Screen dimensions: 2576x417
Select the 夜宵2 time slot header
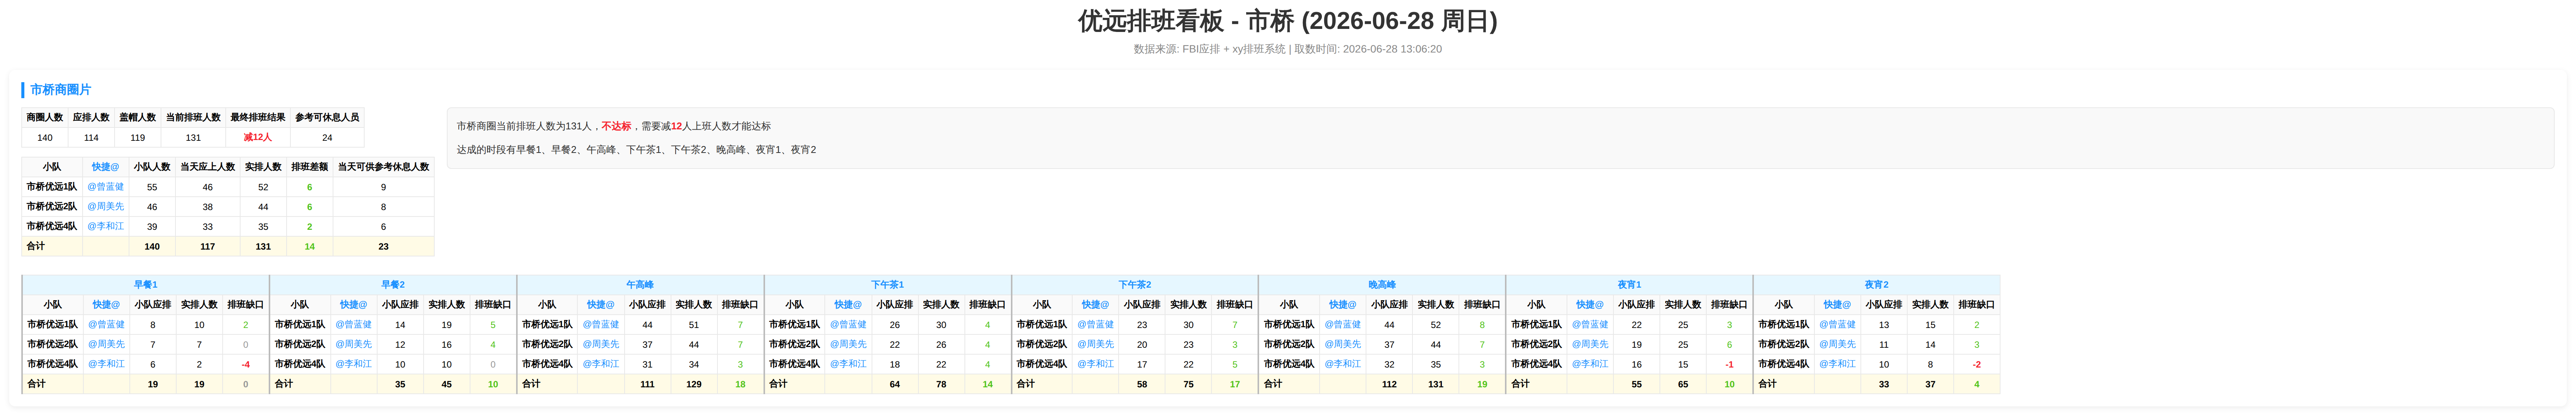[x=1877, y=285]
